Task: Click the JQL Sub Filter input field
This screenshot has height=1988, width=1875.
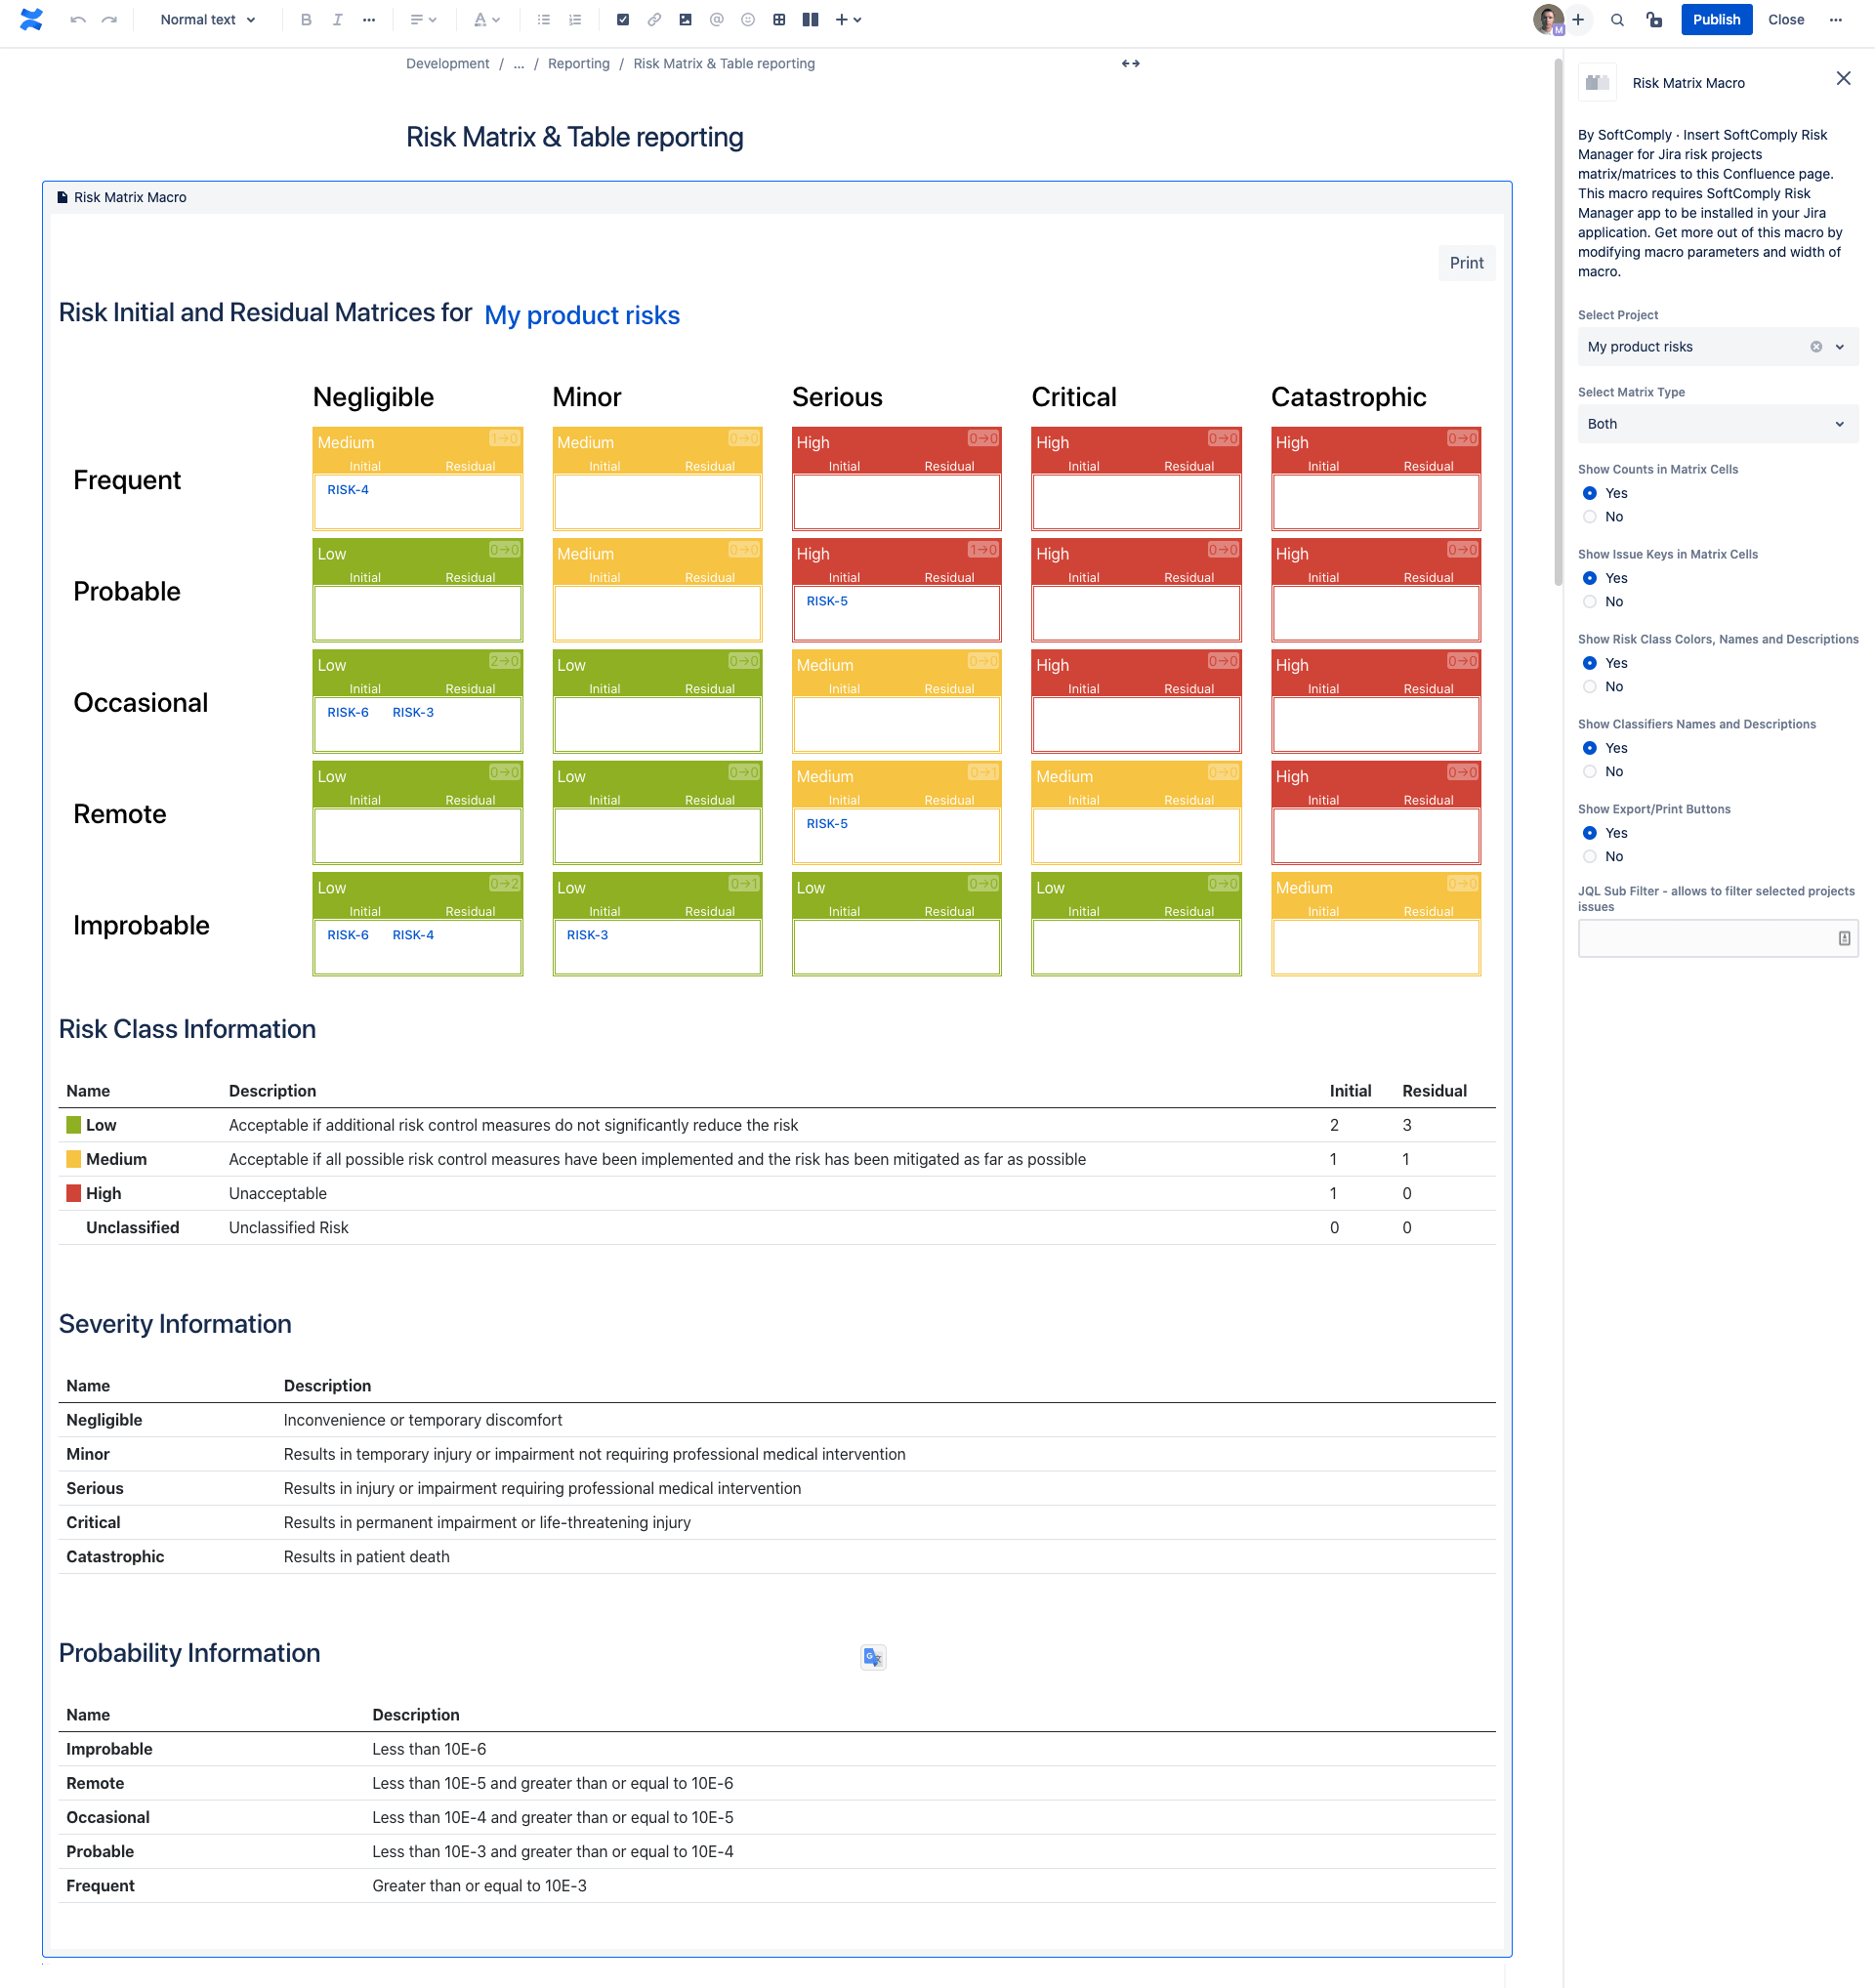Action: [1706, 938]
